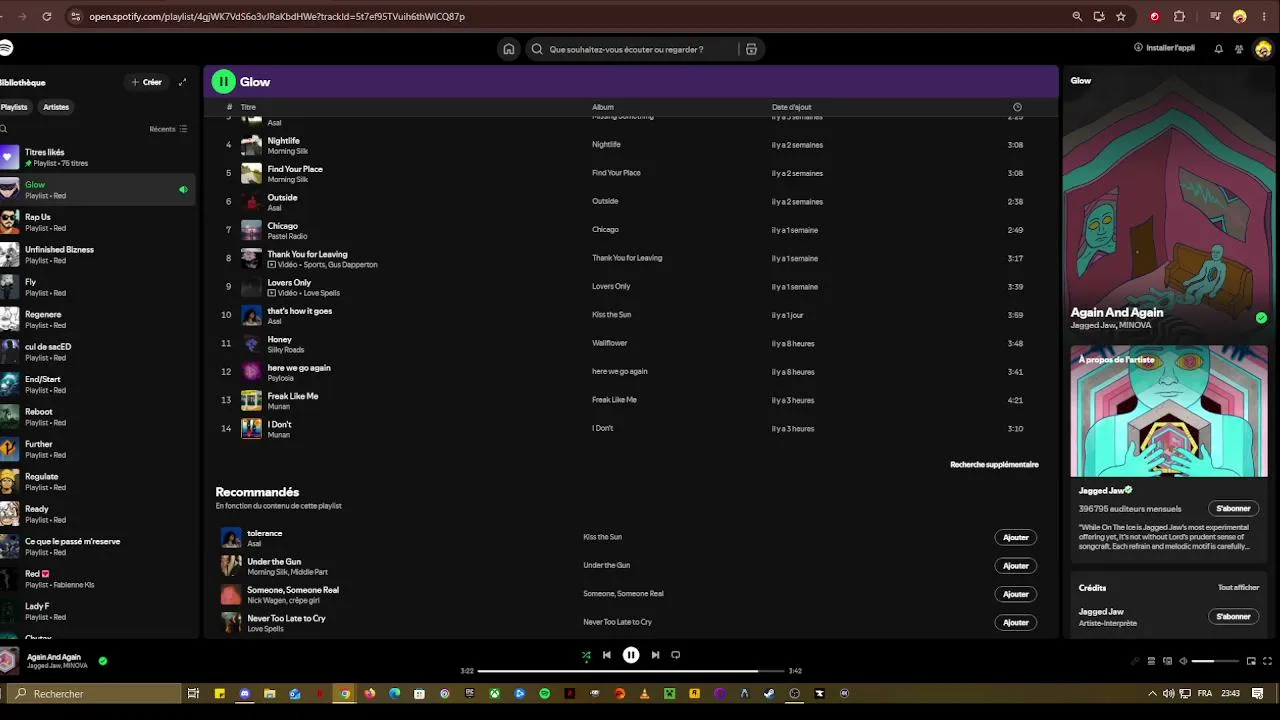Toggle liked check next to Again And Again in player bar
Image resolution: width=1280 pixels, height=720 pixels.
(103, 661)
